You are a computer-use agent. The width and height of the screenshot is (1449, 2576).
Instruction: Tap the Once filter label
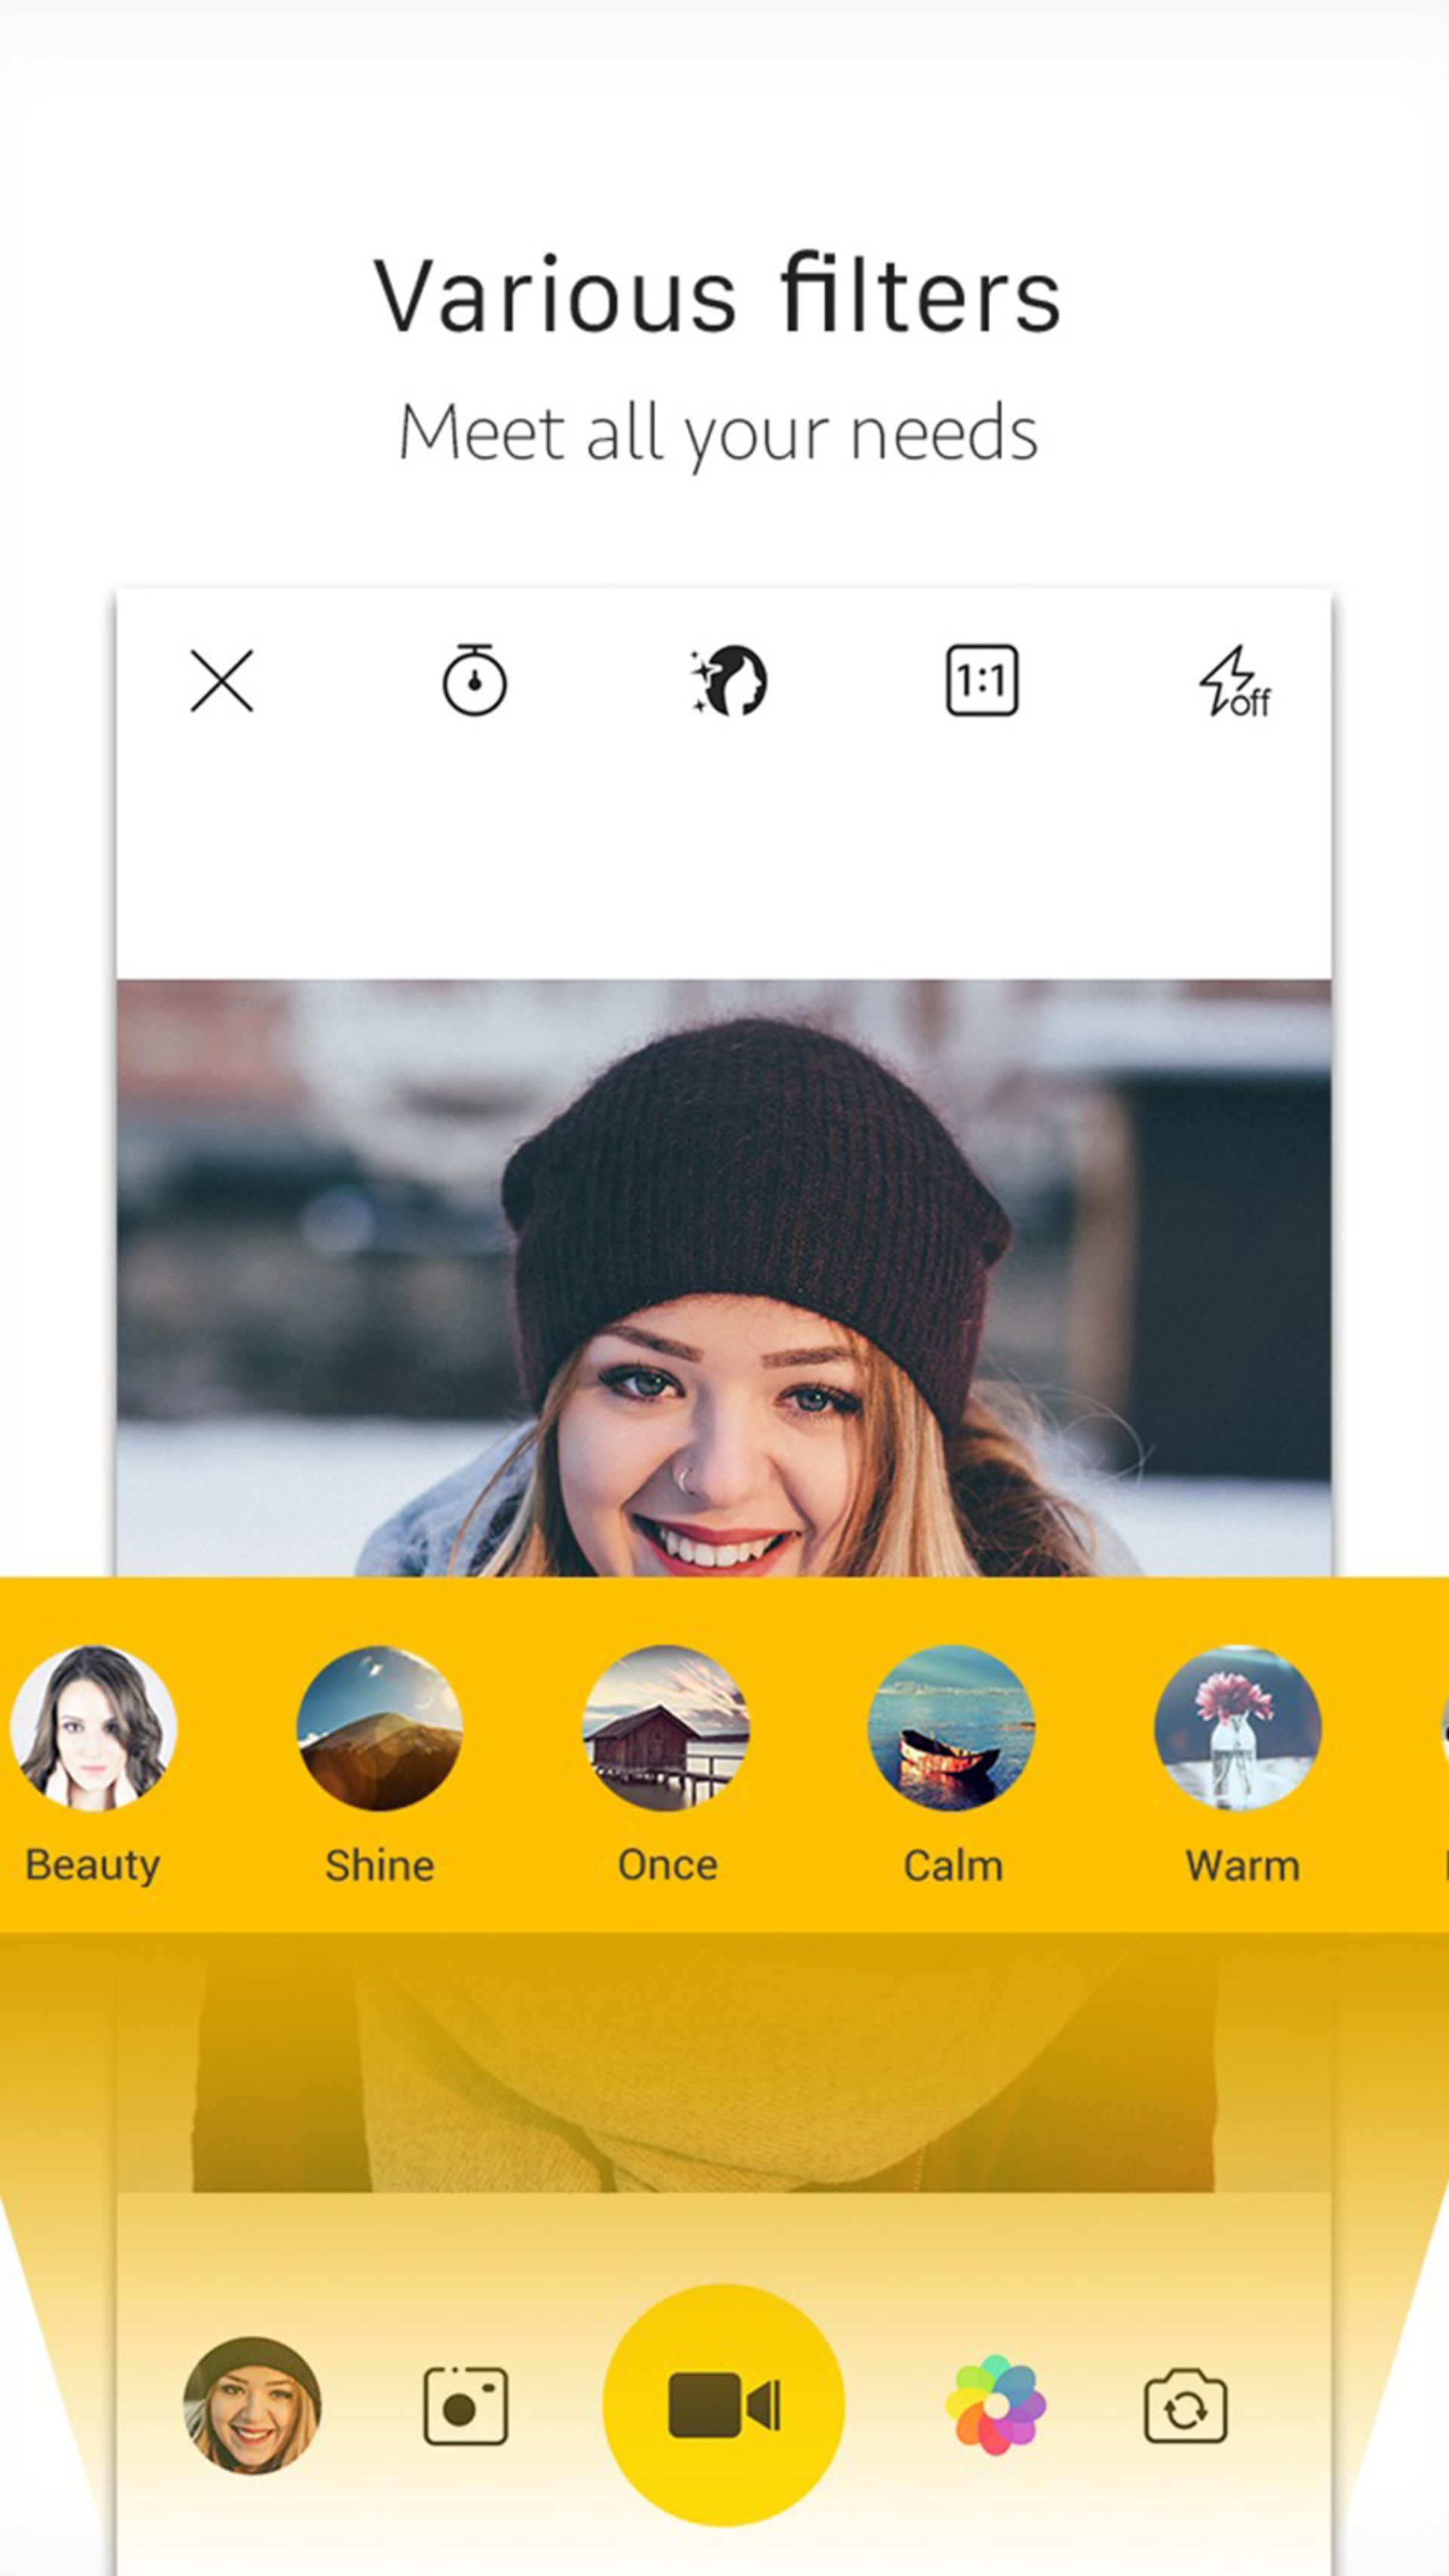(667, 1866)
